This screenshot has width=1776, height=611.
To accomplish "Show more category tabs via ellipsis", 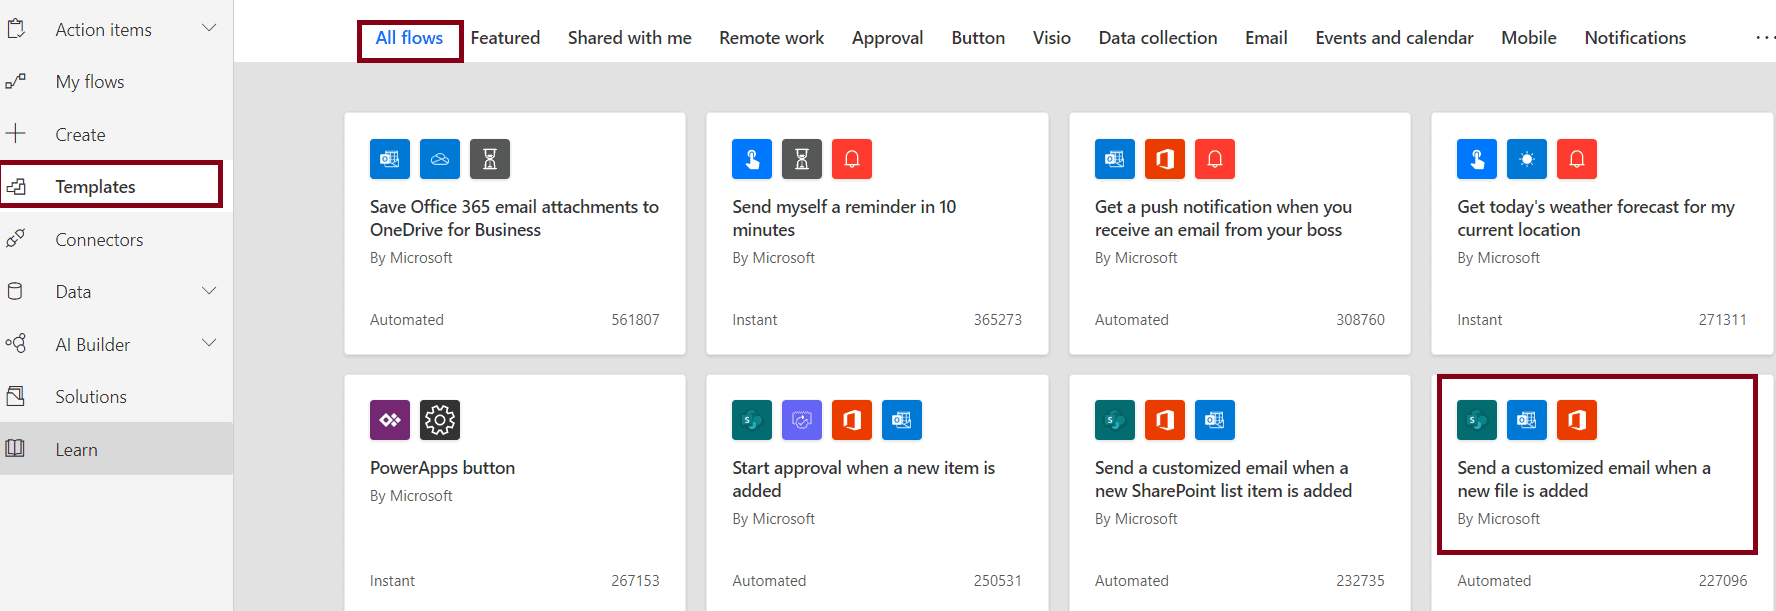I will [x=1765, y=38].
